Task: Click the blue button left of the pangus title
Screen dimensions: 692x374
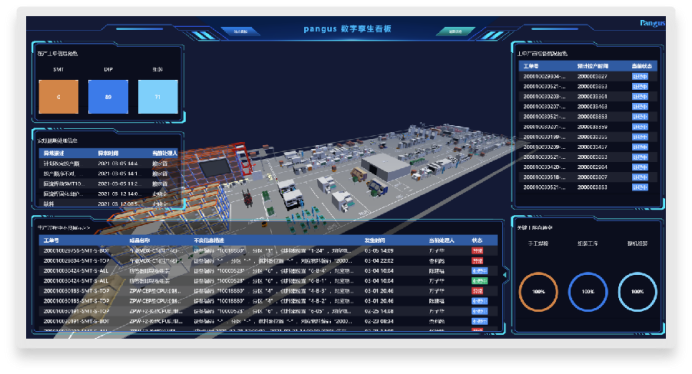Action: (x=240, y=31)
